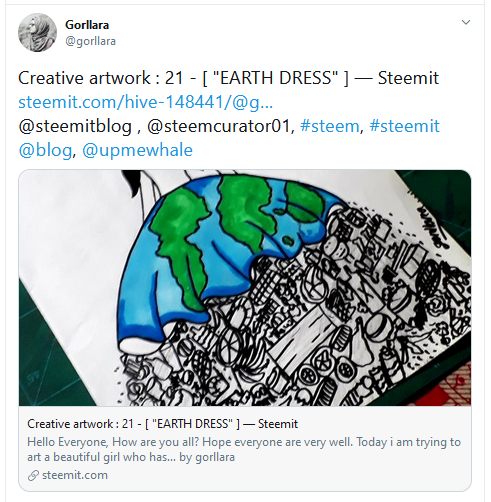Click the #steemit hashtag
Screen dimensions: 491x502
404,126
